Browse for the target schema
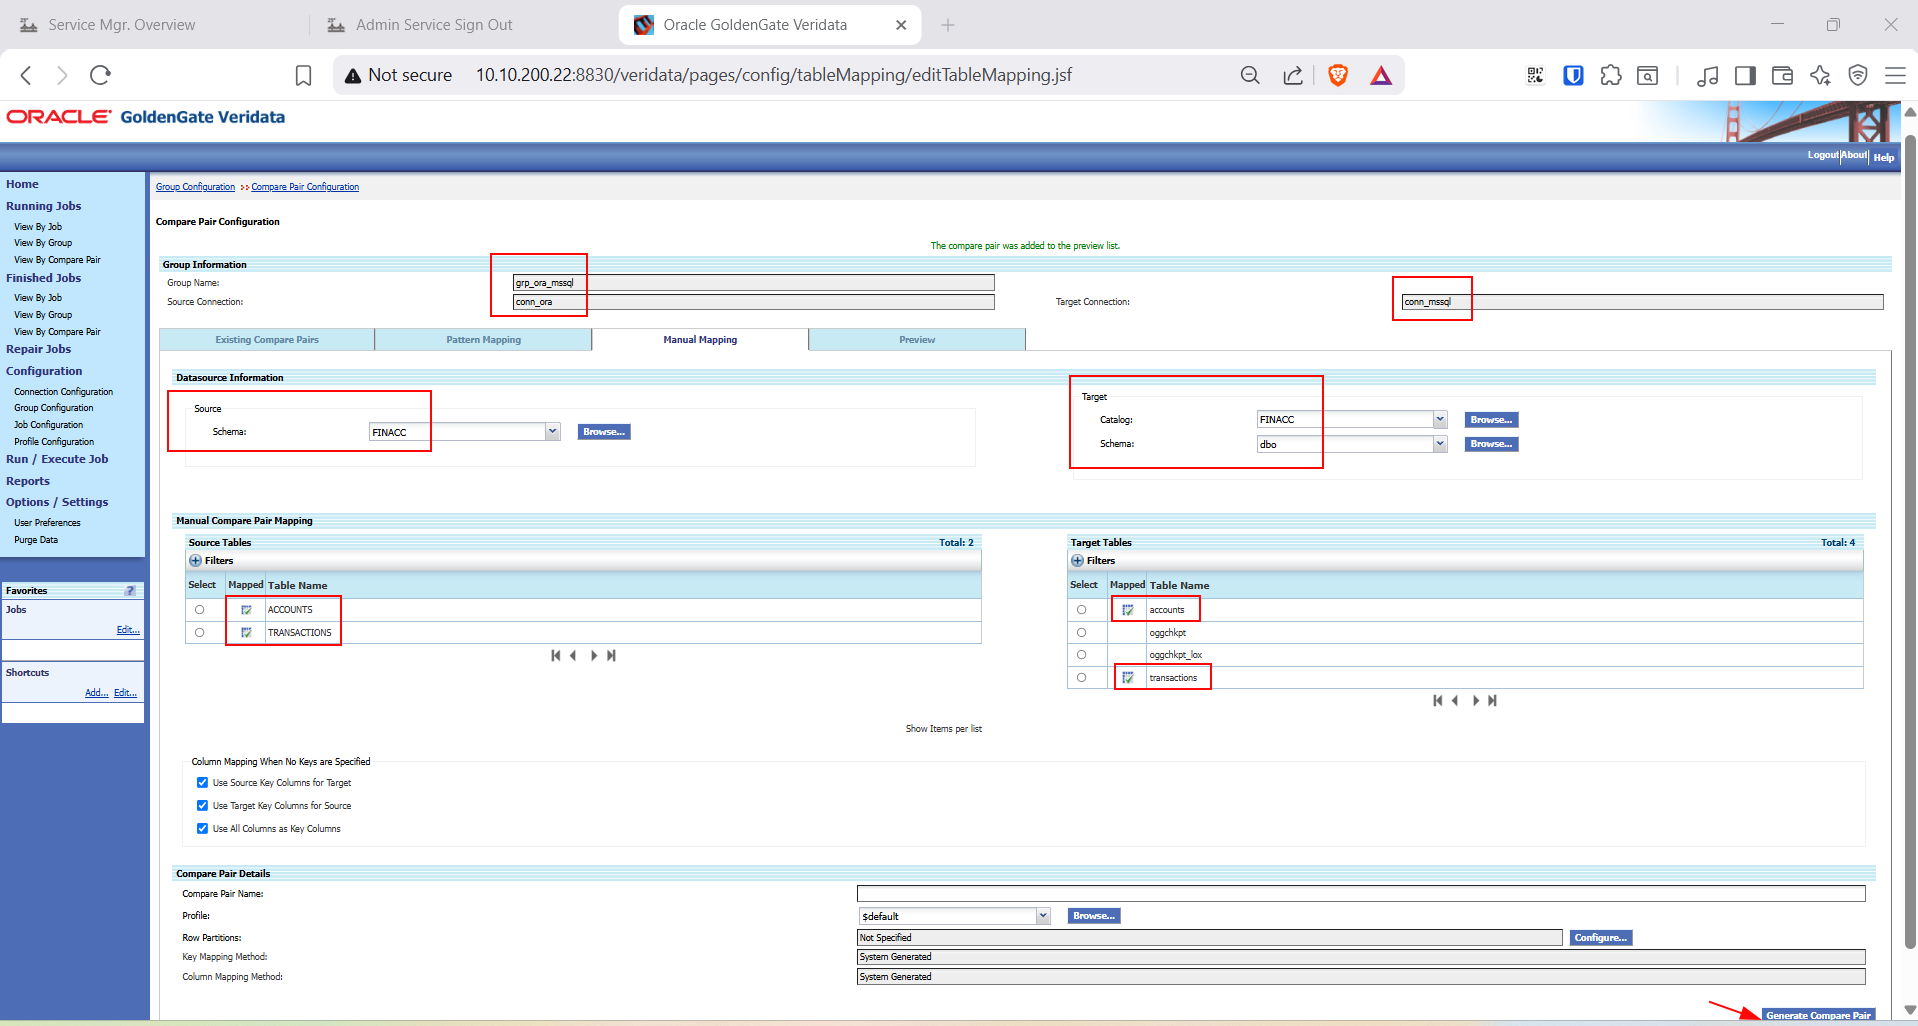The height and width of the screenshot is (1026, 1918). pos(1491,444)
